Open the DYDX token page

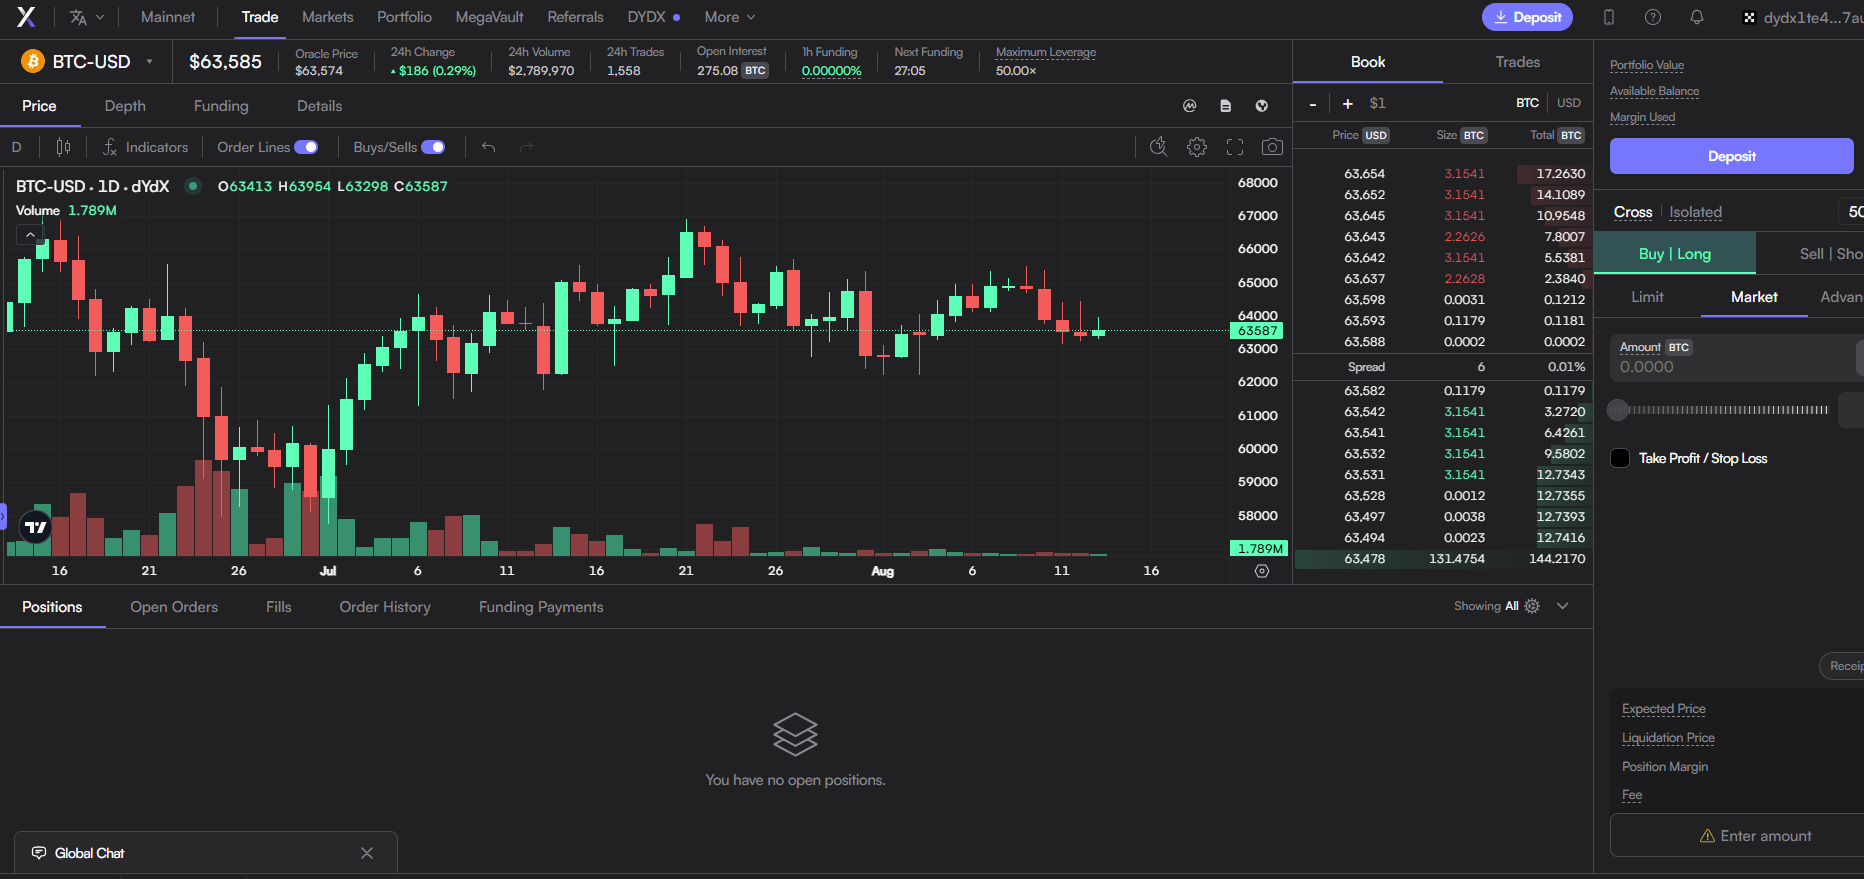654,17
